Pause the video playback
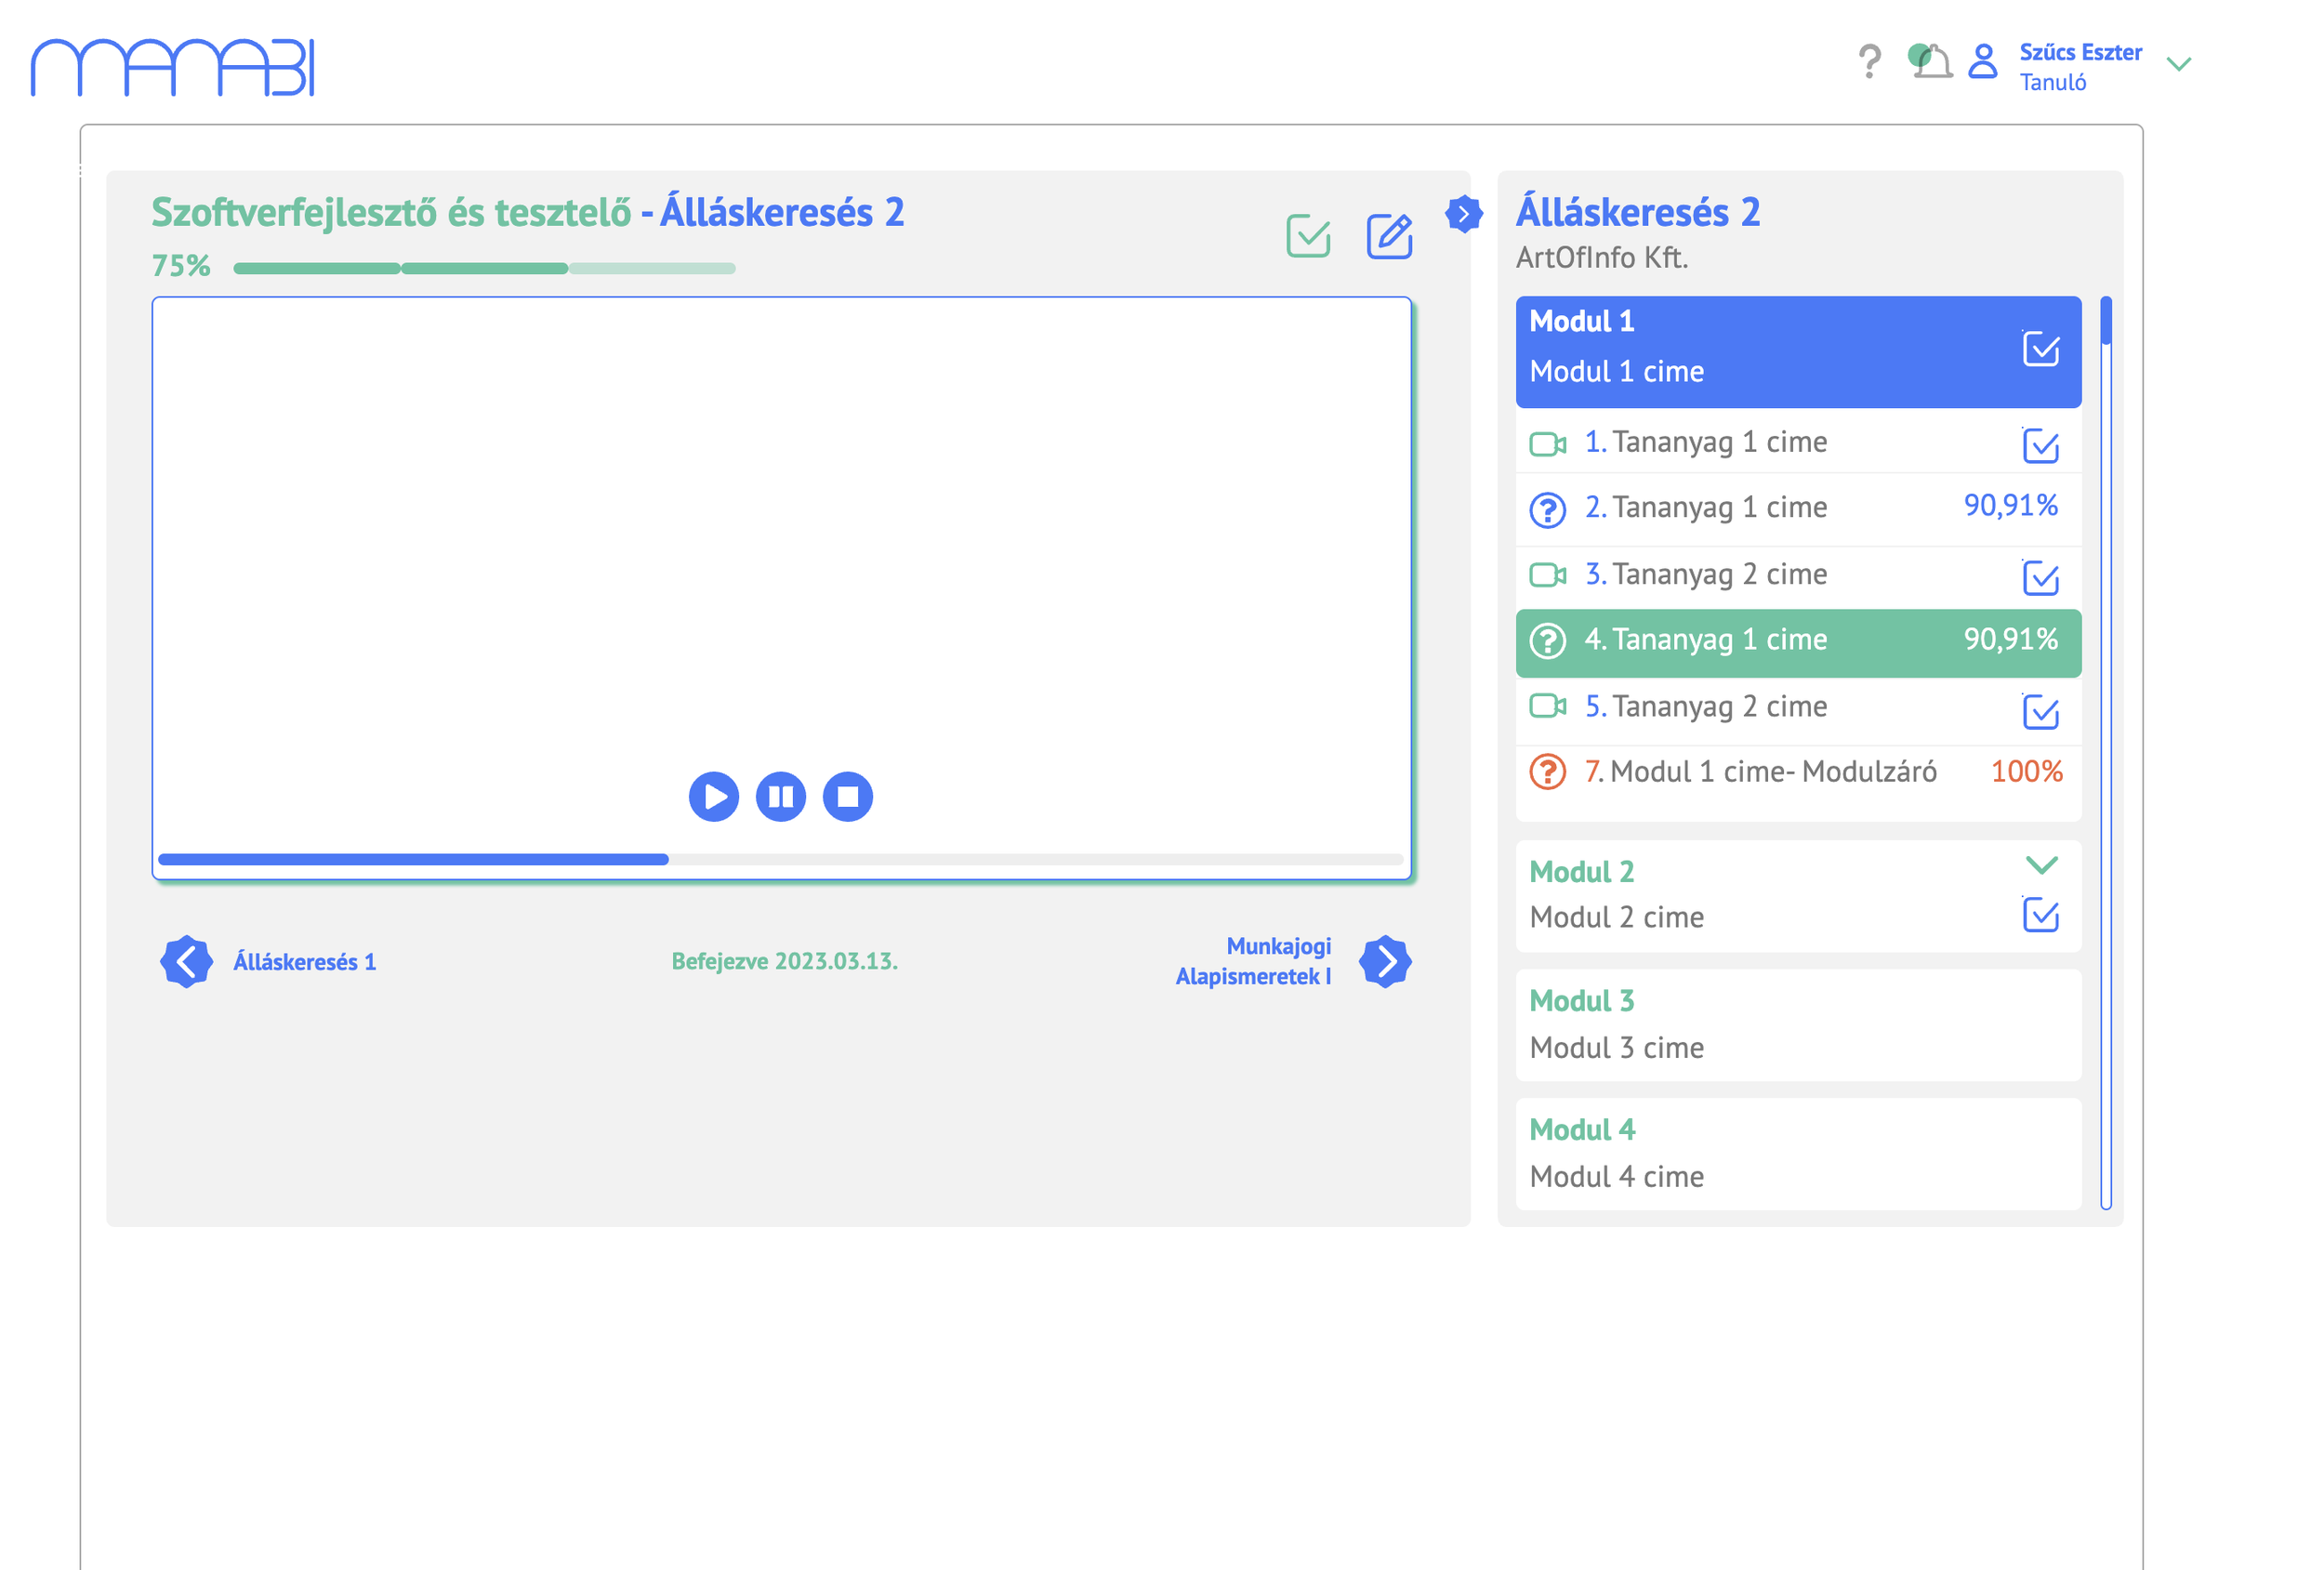 [780, 797]
